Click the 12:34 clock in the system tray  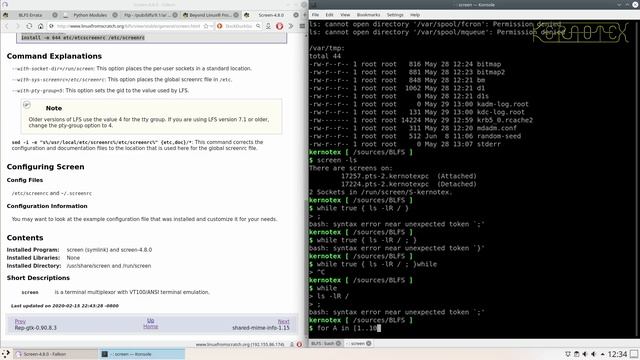click(617, 354)
